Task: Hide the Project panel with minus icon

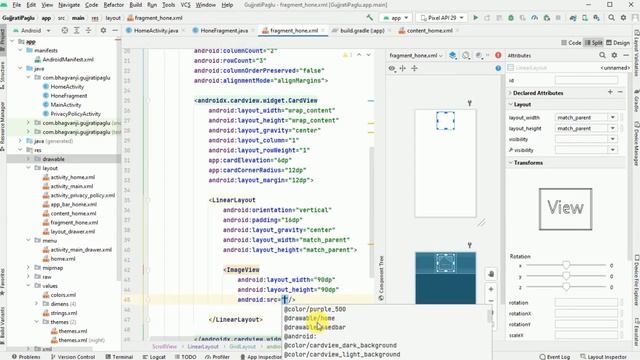Action: point(115,31)
